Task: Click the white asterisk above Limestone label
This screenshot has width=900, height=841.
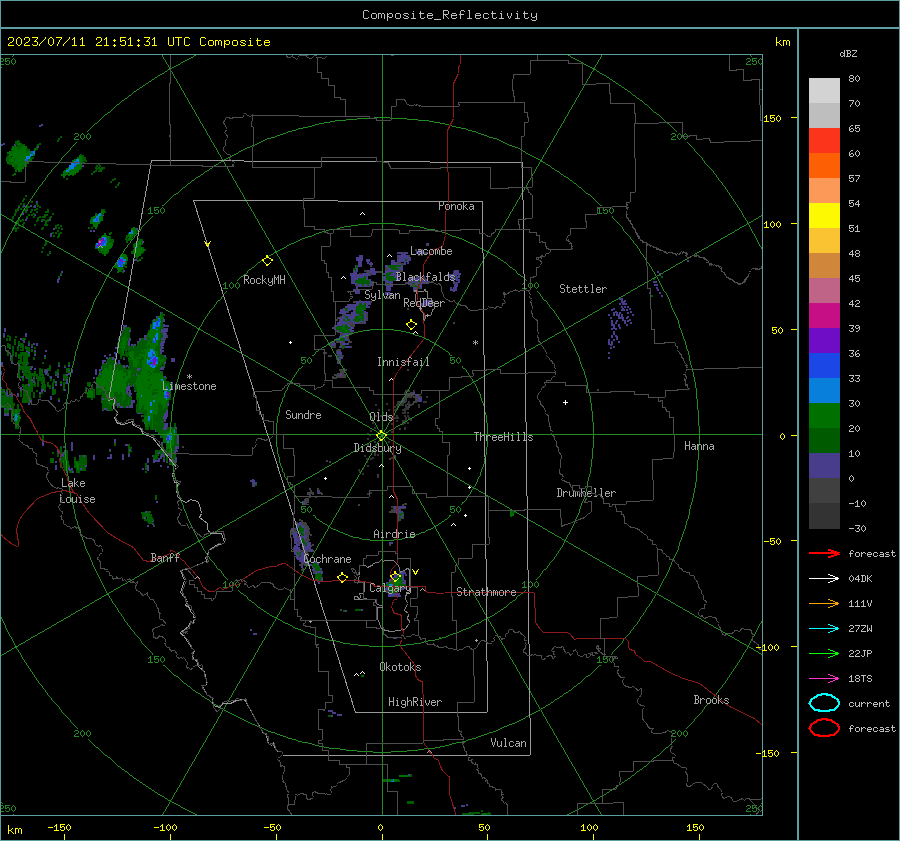Action: click(x=189, y=377)
